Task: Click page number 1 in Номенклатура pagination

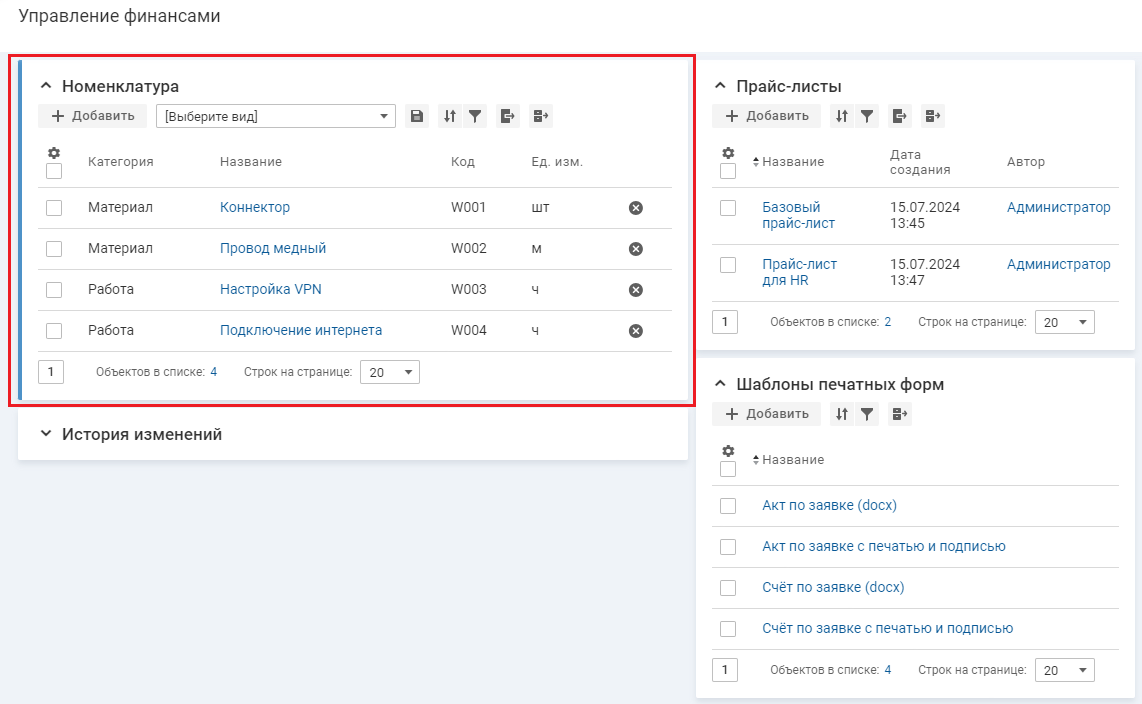Action: click(50, 372)
